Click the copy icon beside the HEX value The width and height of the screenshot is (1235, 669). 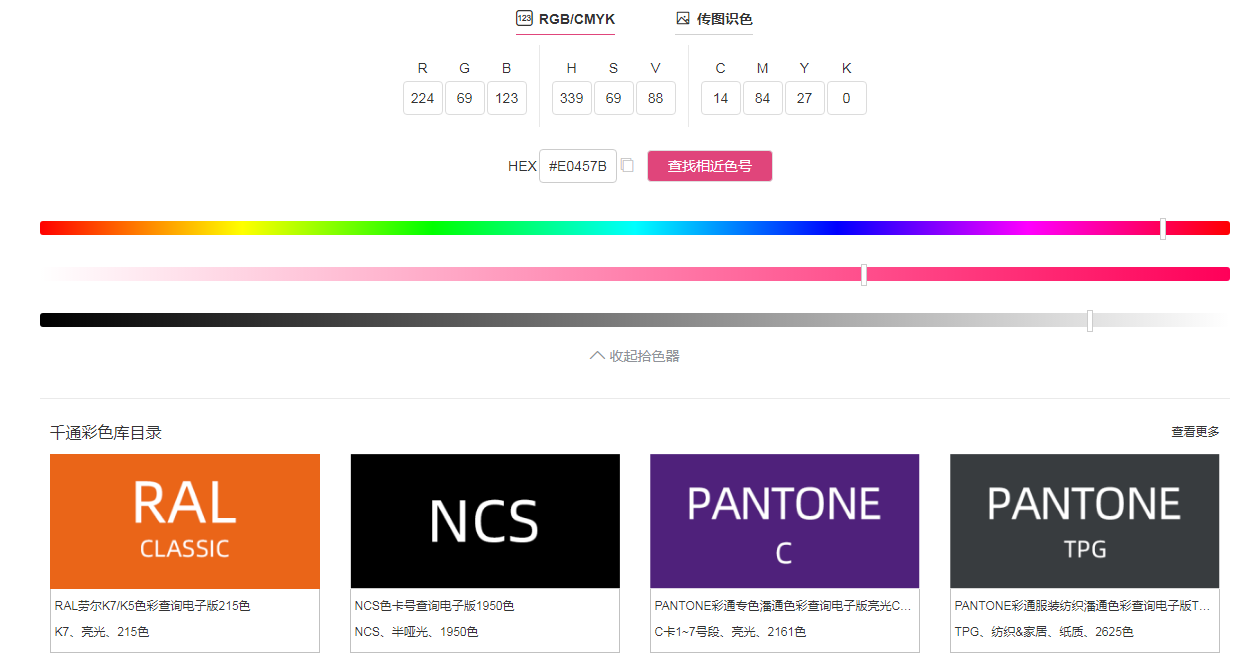(x=628, y=165)
